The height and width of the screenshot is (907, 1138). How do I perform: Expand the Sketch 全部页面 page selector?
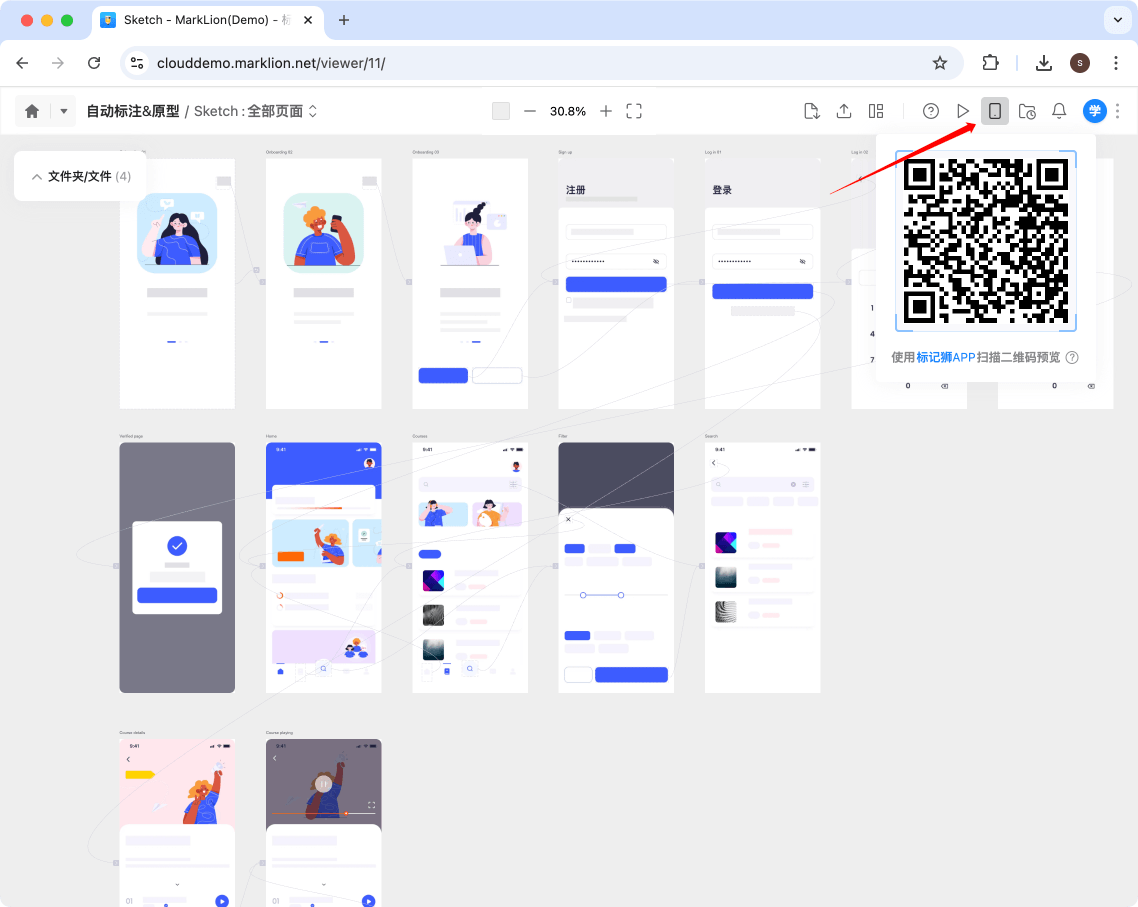pos(312,111)
